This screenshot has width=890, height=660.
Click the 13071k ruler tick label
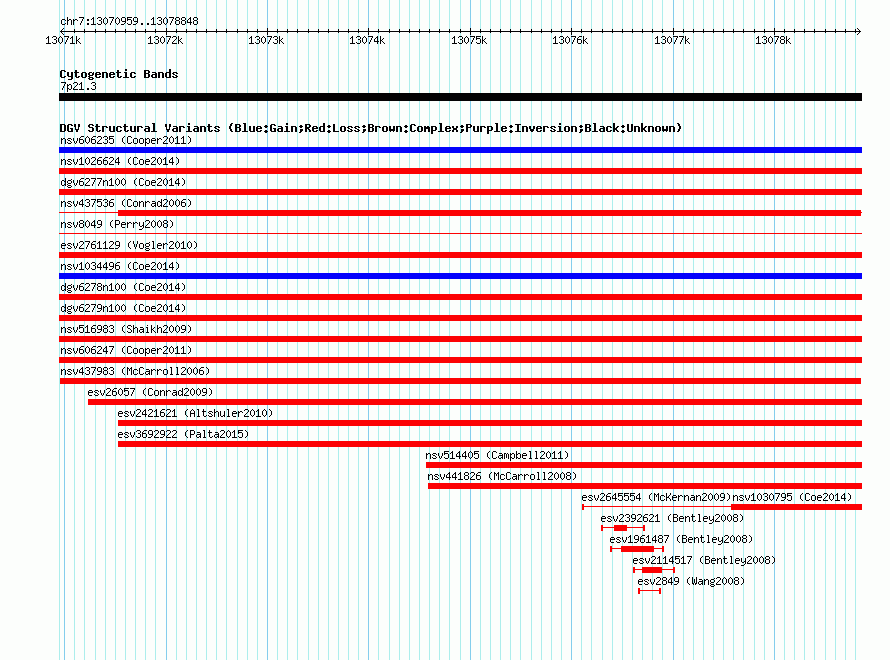tap(63, 40)
